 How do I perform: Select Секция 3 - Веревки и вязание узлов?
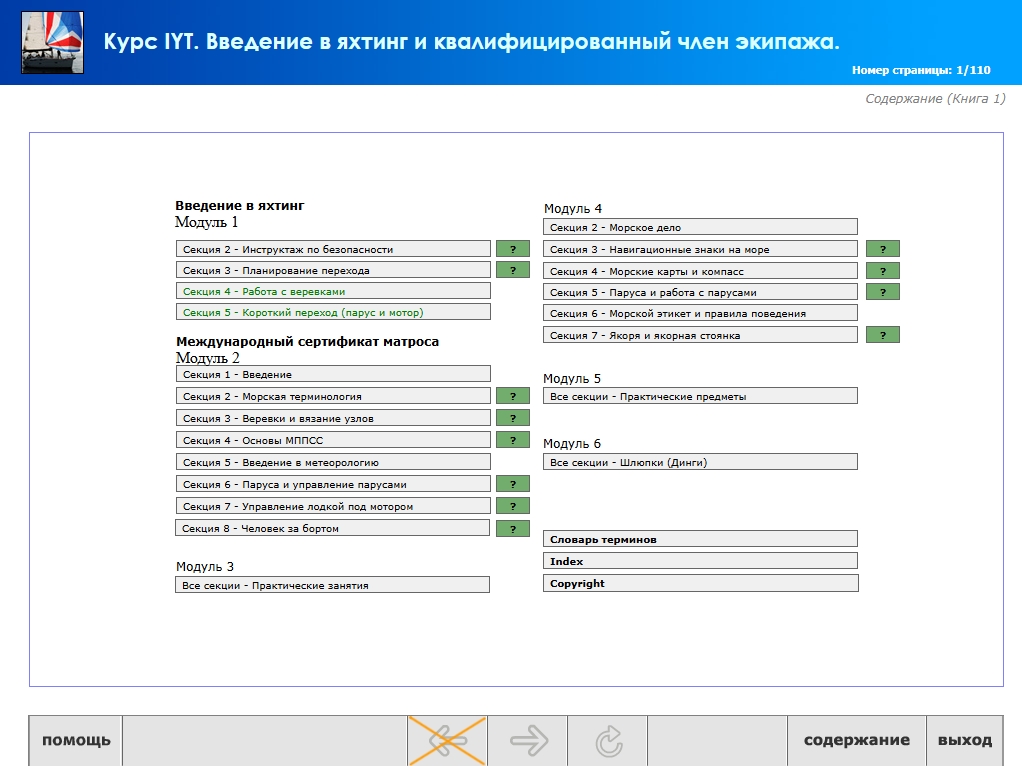pos(333,418)
